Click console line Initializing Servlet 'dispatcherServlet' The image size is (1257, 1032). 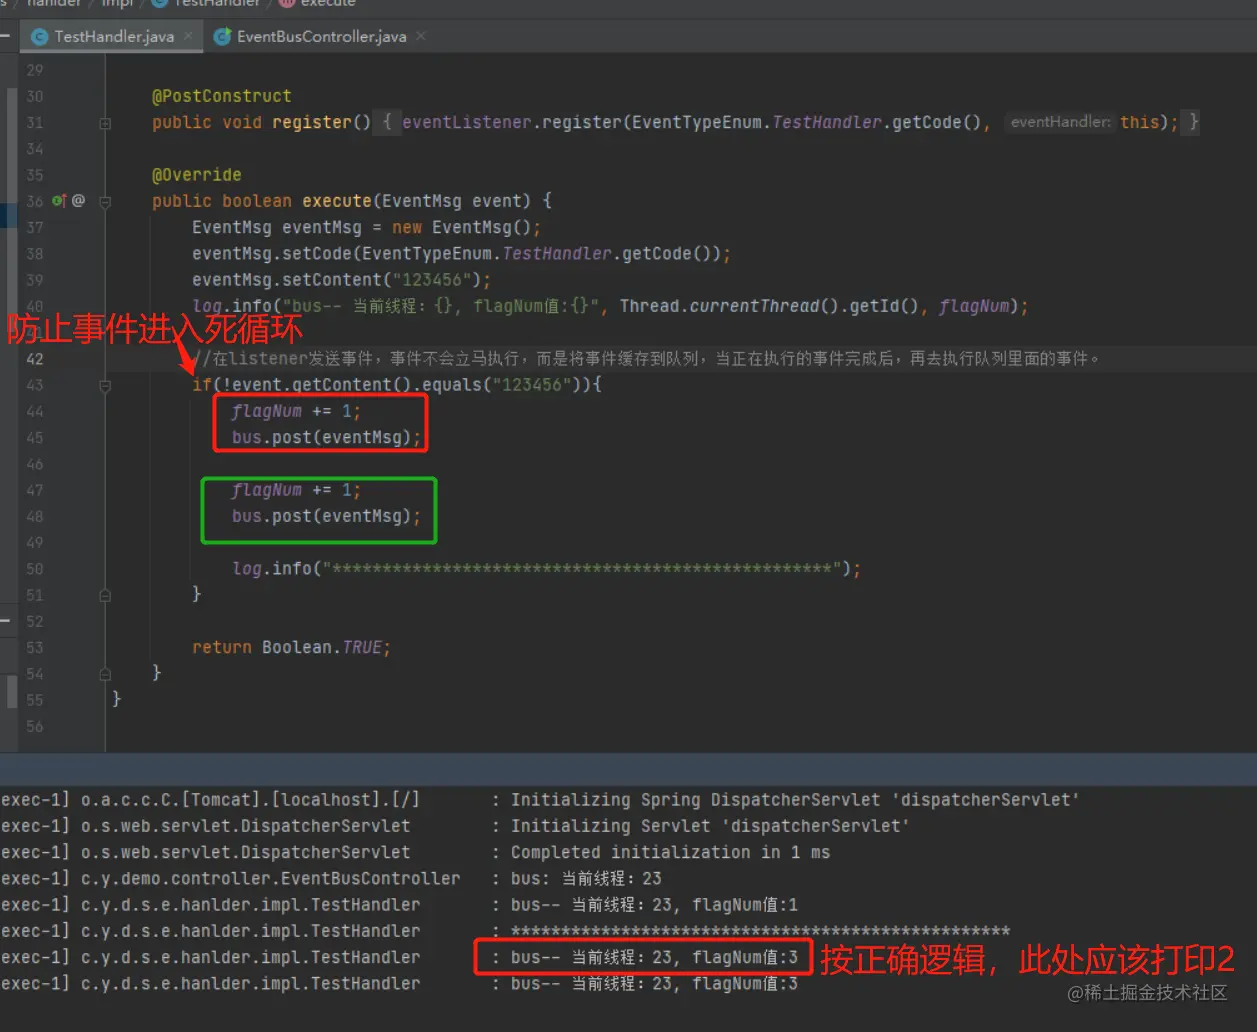click(710, 826)
